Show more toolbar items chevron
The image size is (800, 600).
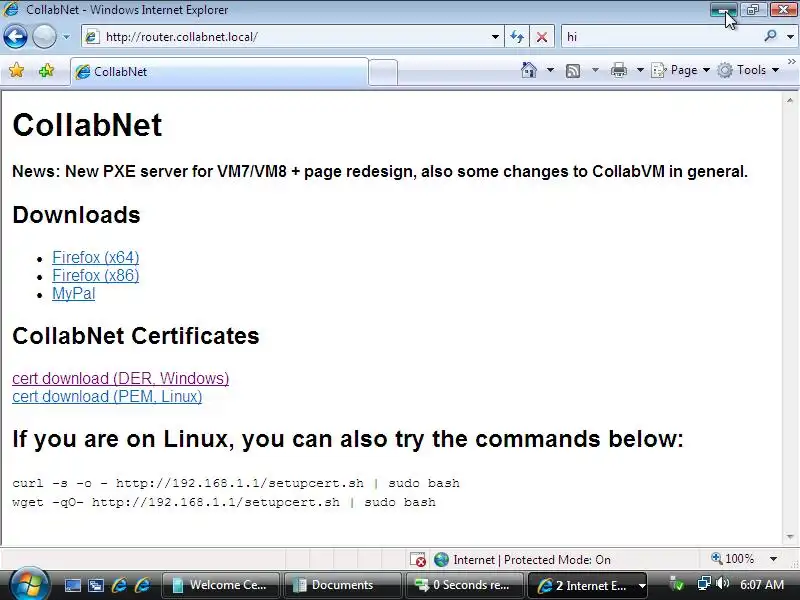tap(791, 61)
